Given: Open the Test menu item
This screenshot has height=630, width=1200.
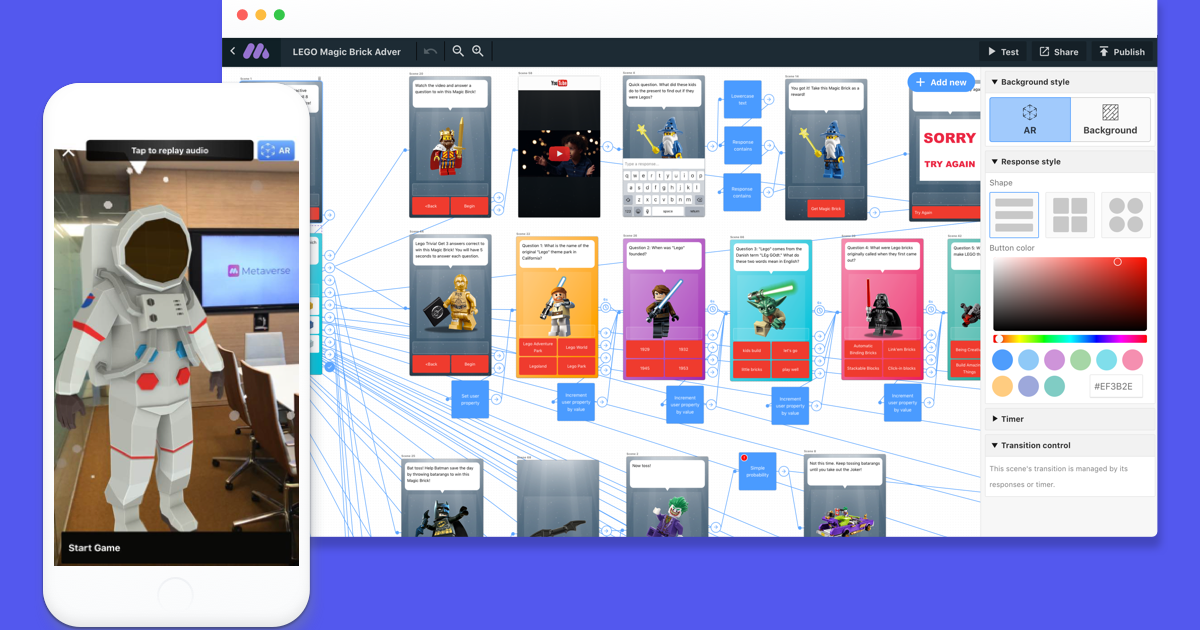Looking at the screenshot, I should (x=1003, y=51).
